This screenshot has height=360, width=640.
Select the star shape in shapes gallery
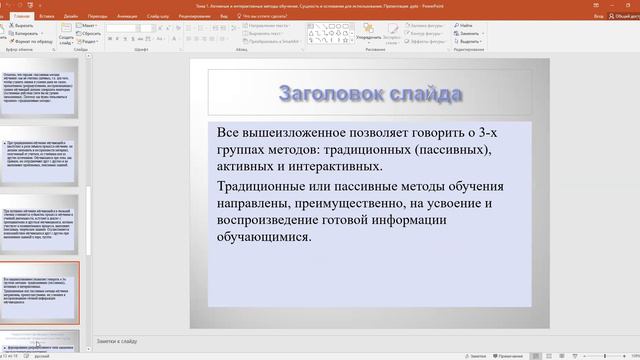345,40
